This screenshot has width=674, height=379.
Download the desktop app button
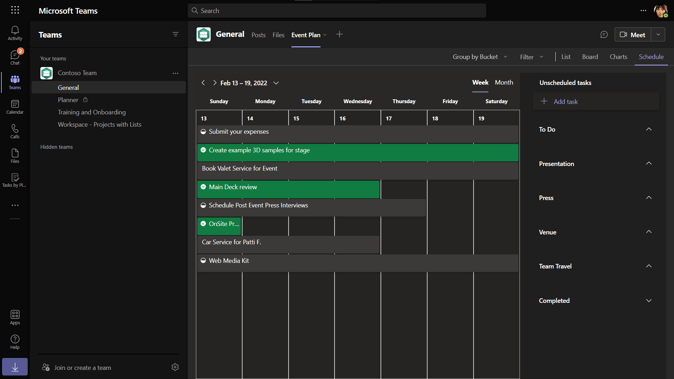(x=15, y=367)
